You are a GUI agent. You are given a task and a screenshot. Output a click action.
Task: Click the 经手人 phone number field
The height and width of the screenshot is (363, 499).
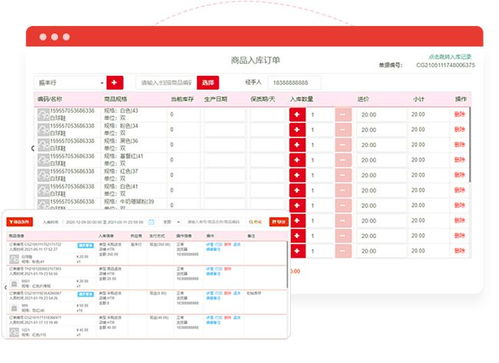pyautogui.click(x=295, y=83)
